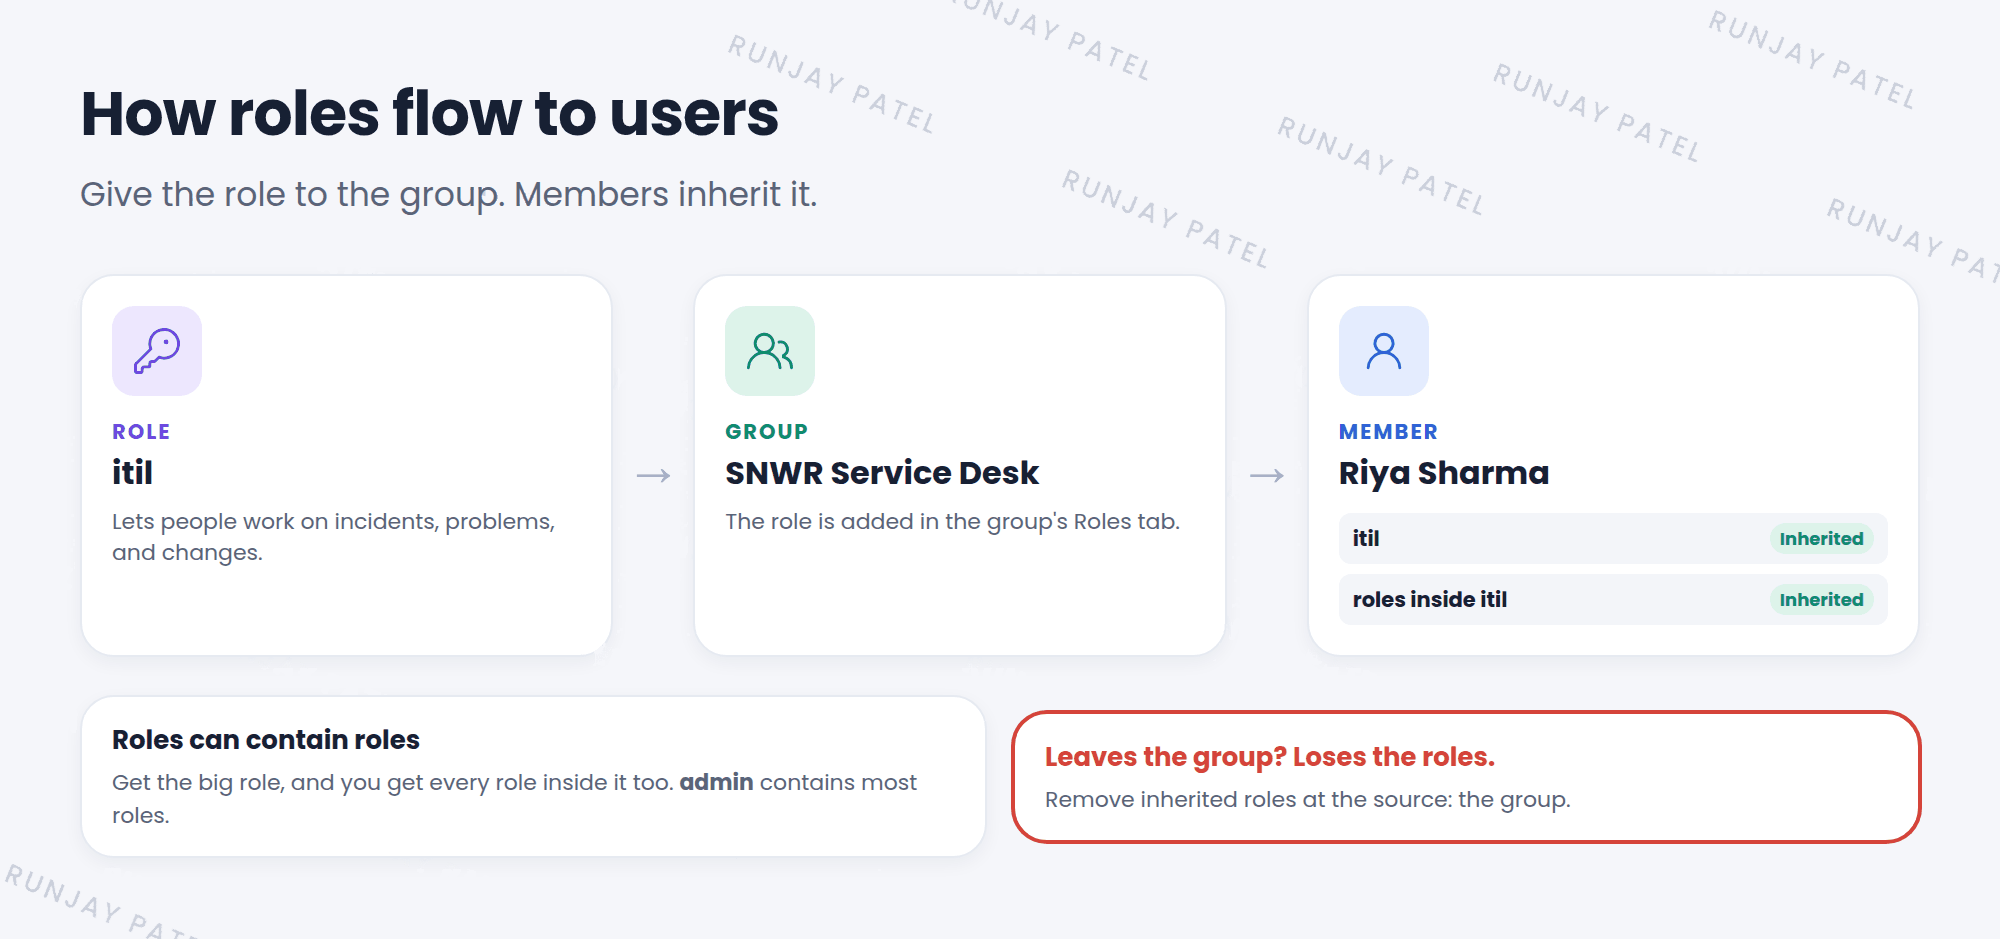Click the MEMBER label

[x=1388, y=432]
